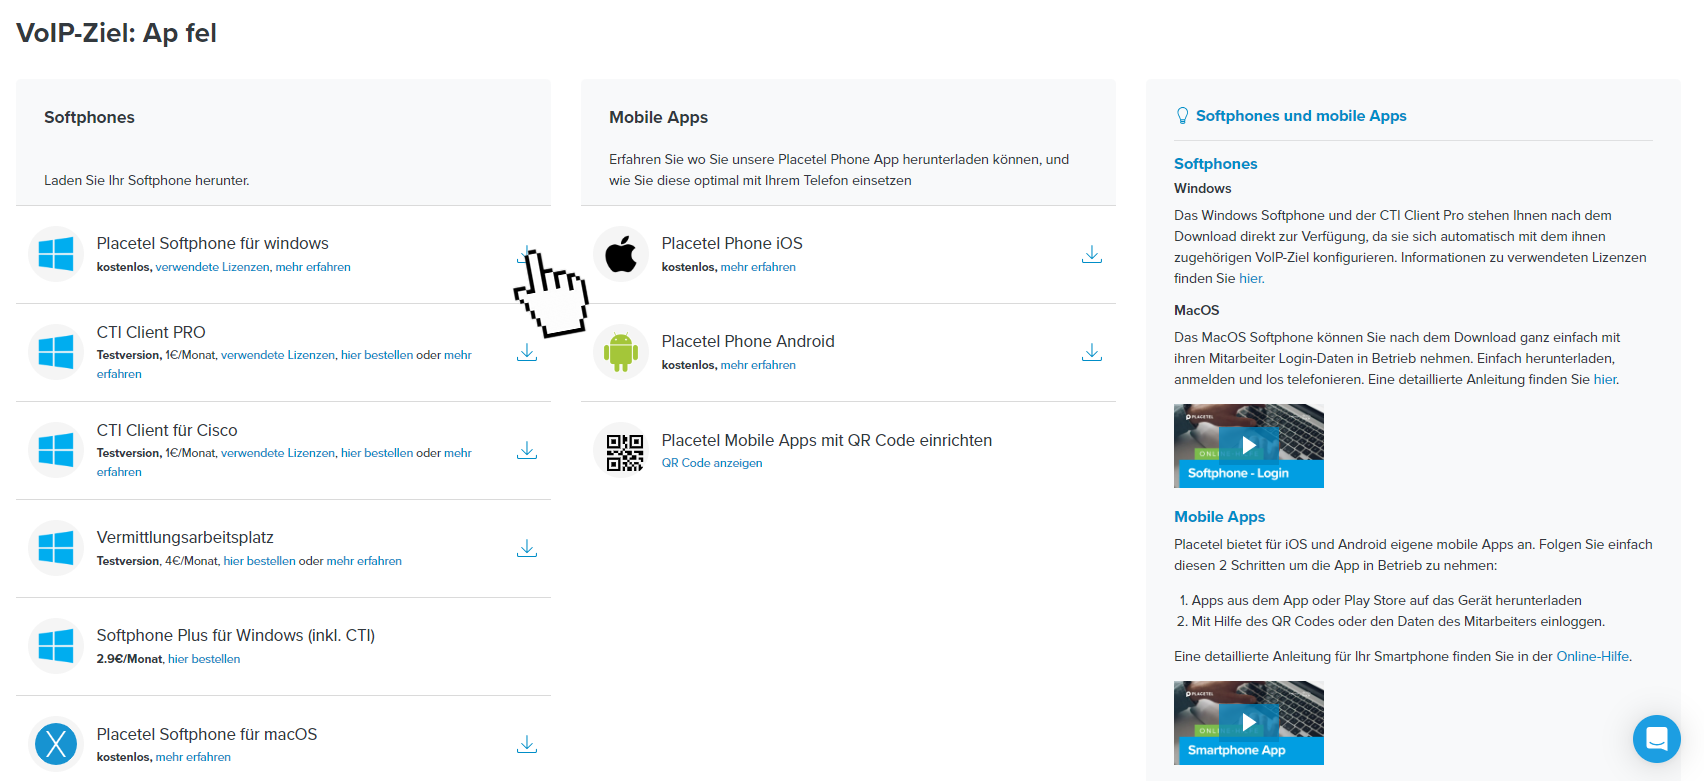Open 'mehr erfahren' for Placetel Phone Android
This screenshot has width=1704, height=781.
758,365
